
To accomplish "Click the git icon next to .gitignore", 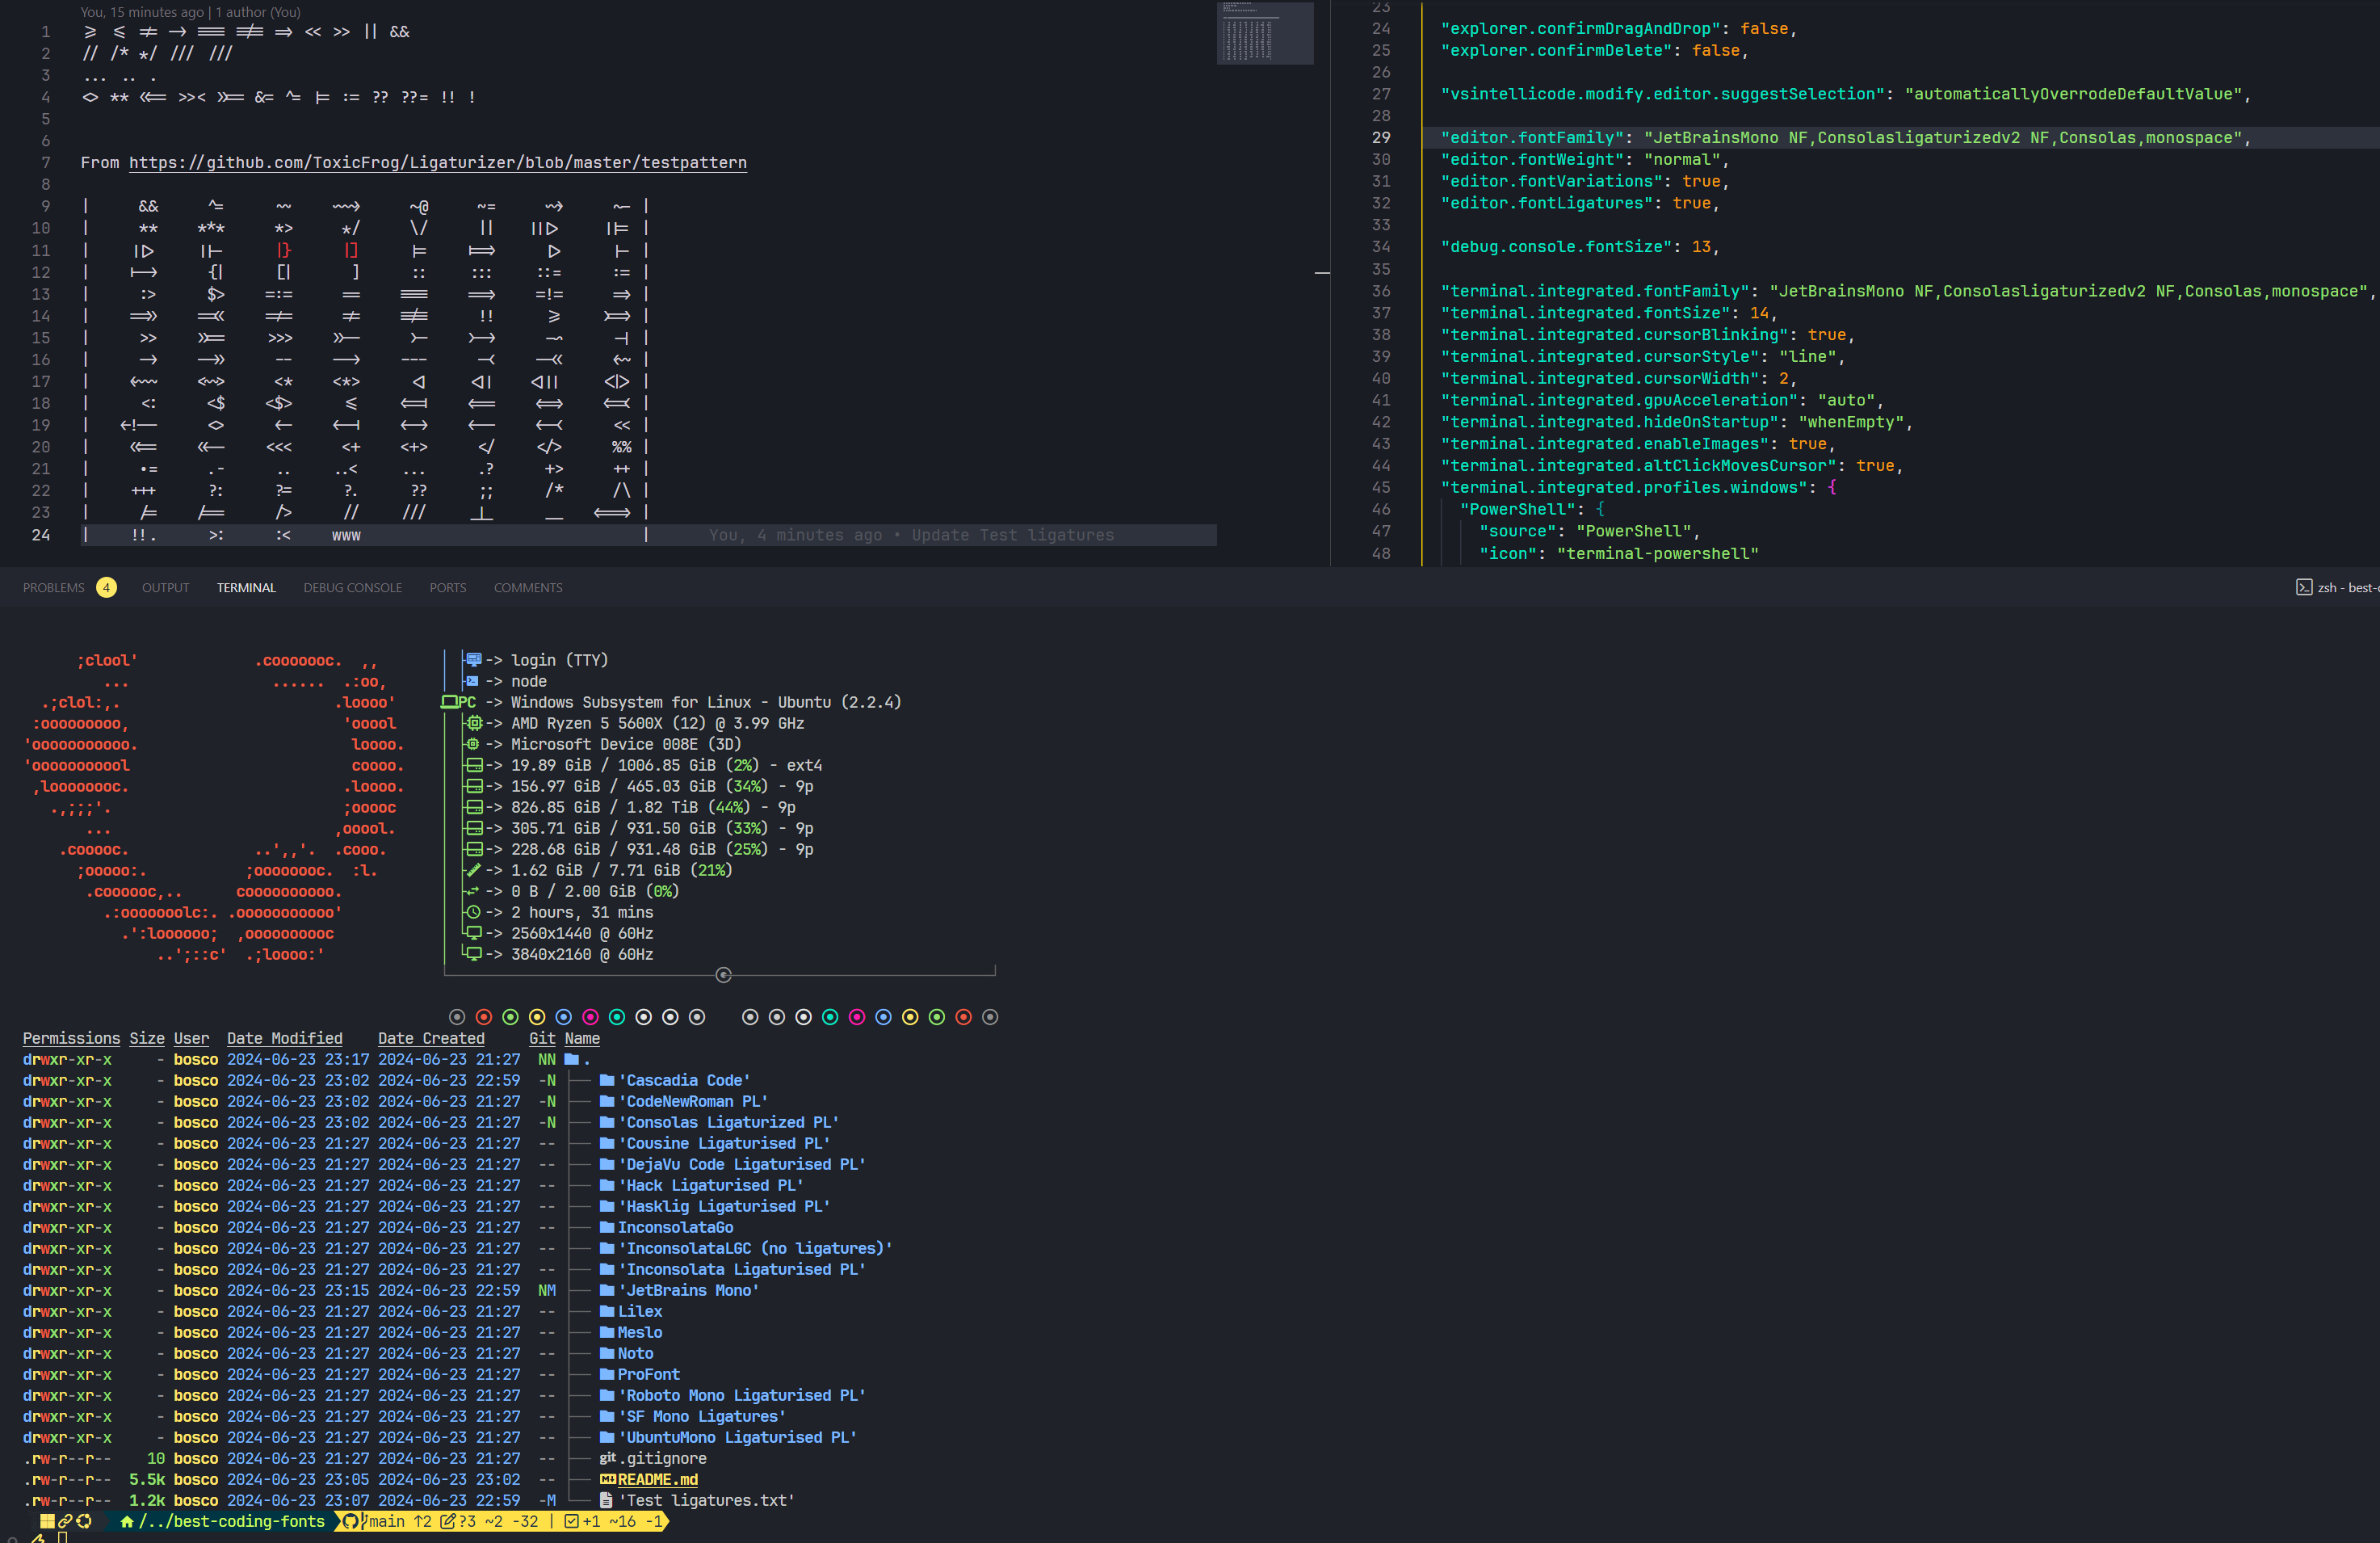I will (x=607, y=1458).
